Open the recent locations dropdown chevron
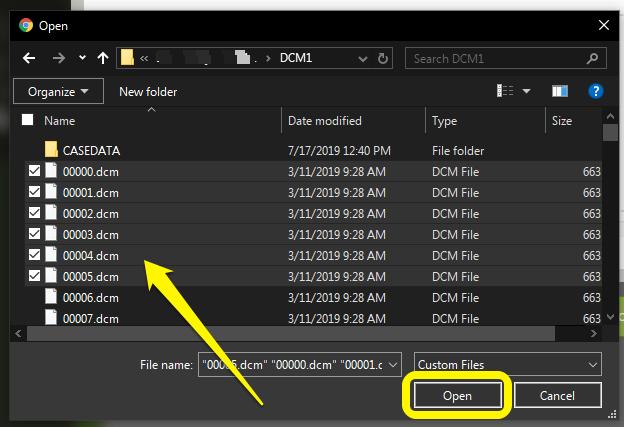 coord(82,58)
